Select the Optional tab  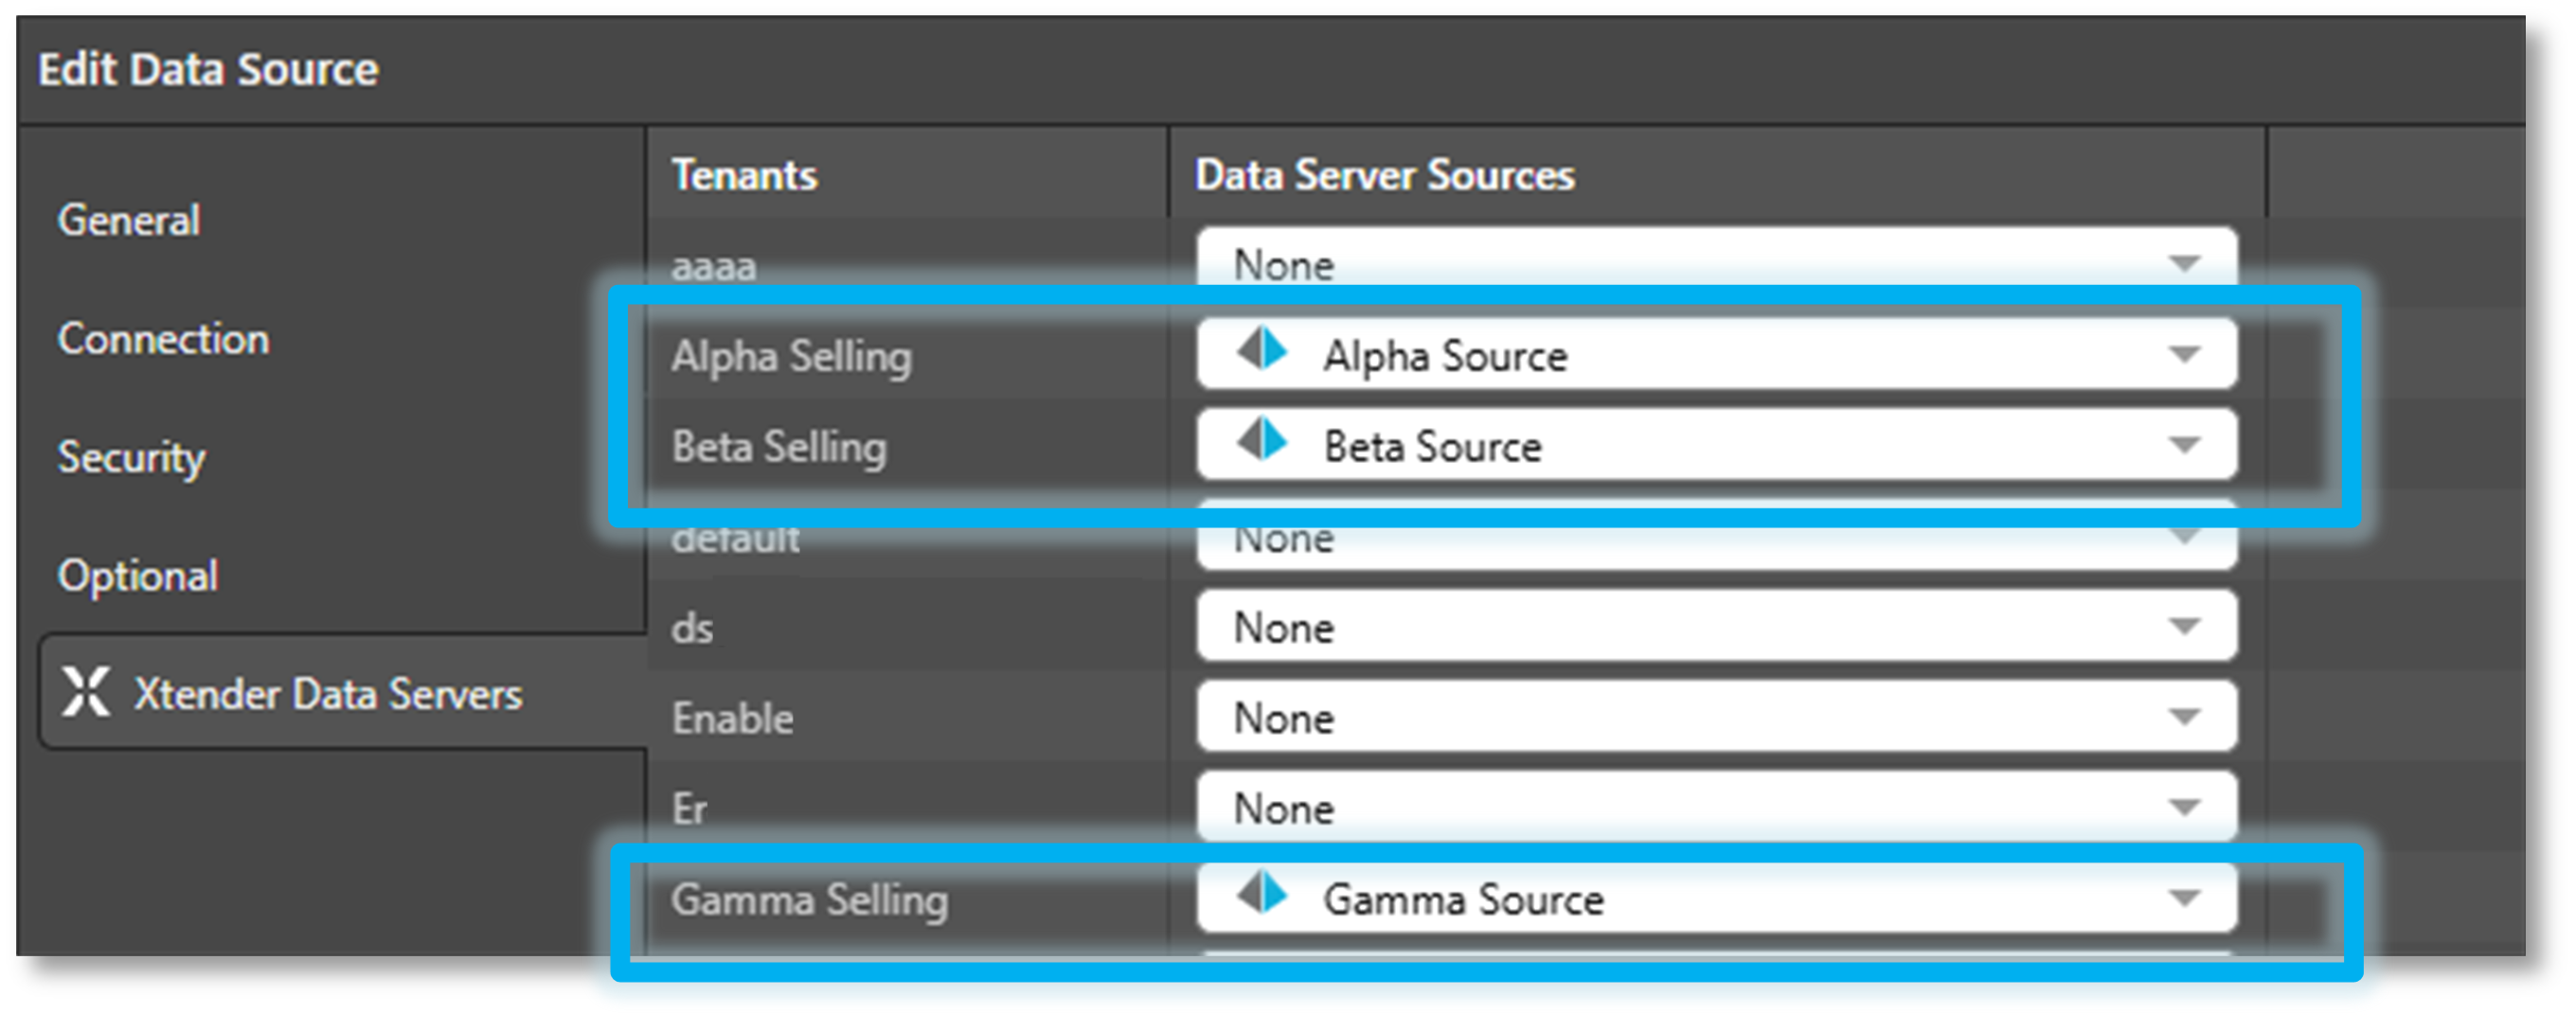pyautogui.click(x=138, y=575)
